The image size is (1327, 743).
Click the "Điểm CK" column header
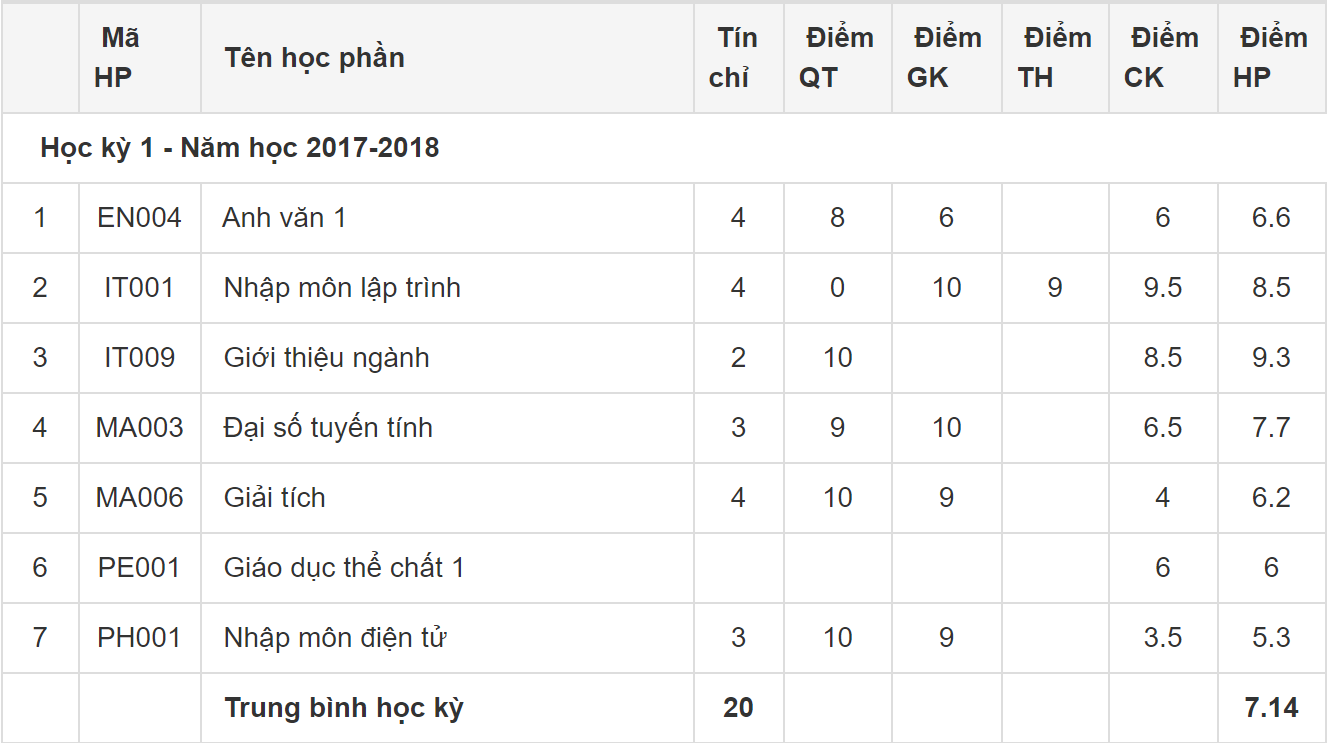pyautogui.click(x=1162, y=58)
